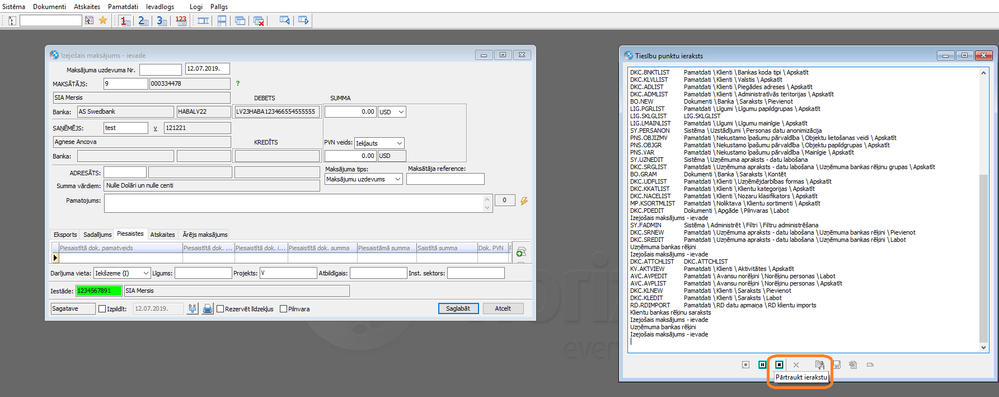Click the red 123 toolbar icon
The height and width of the screenshot is (397, 999).
coord(180,20)
